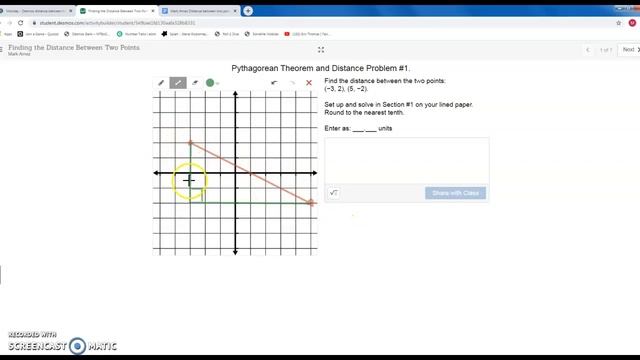Click the Next screen button
640x360 pixels.
click(630, 49)
